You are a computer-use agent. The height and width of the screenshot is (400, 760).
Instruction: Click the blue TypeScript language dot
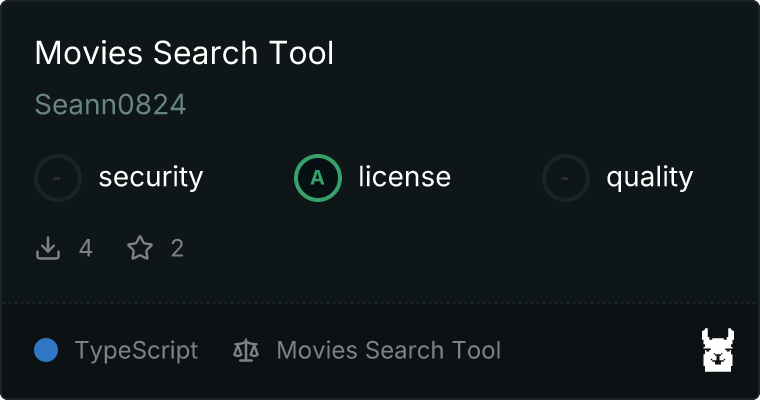tap(46, 350)
